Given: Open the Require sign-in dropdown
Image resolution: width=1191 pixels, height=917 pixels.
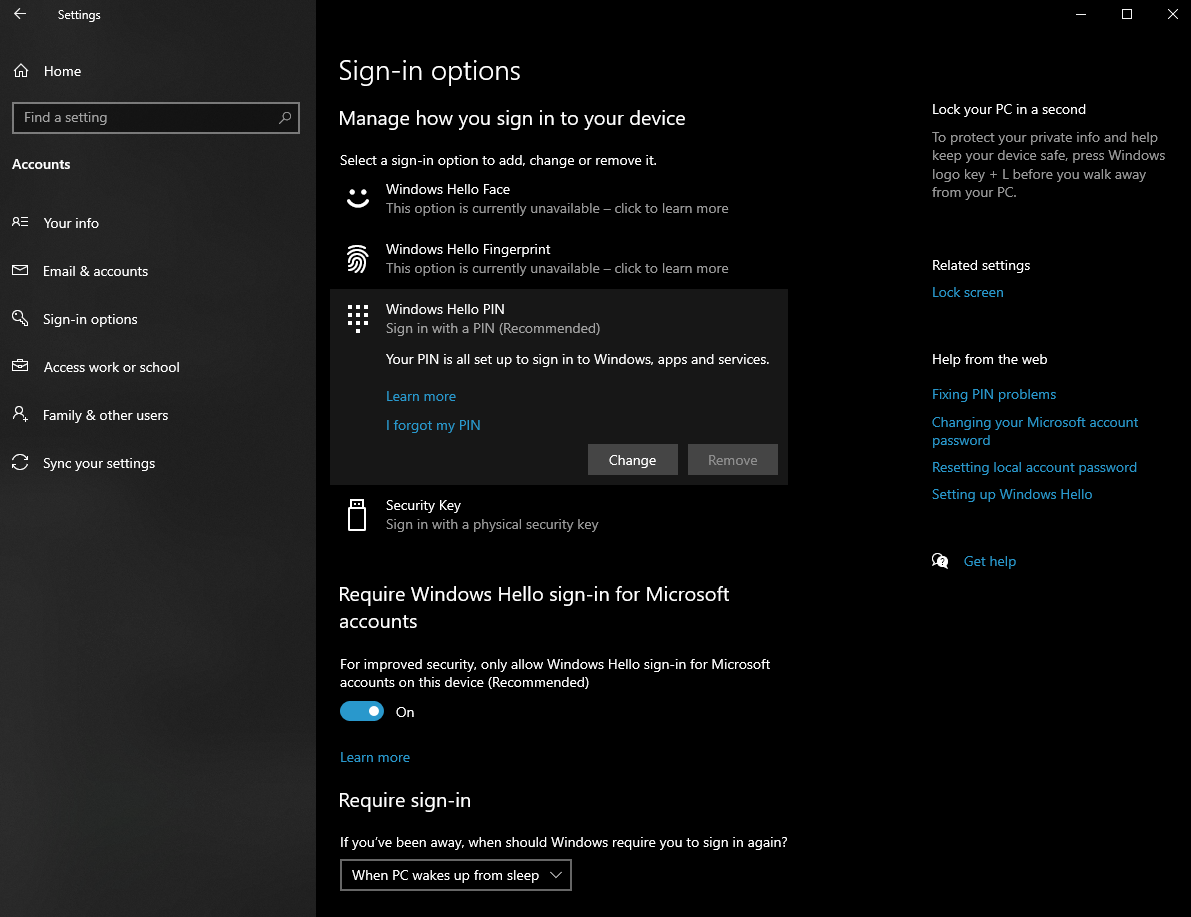Looking at the screenshot, I should (456, 875).
